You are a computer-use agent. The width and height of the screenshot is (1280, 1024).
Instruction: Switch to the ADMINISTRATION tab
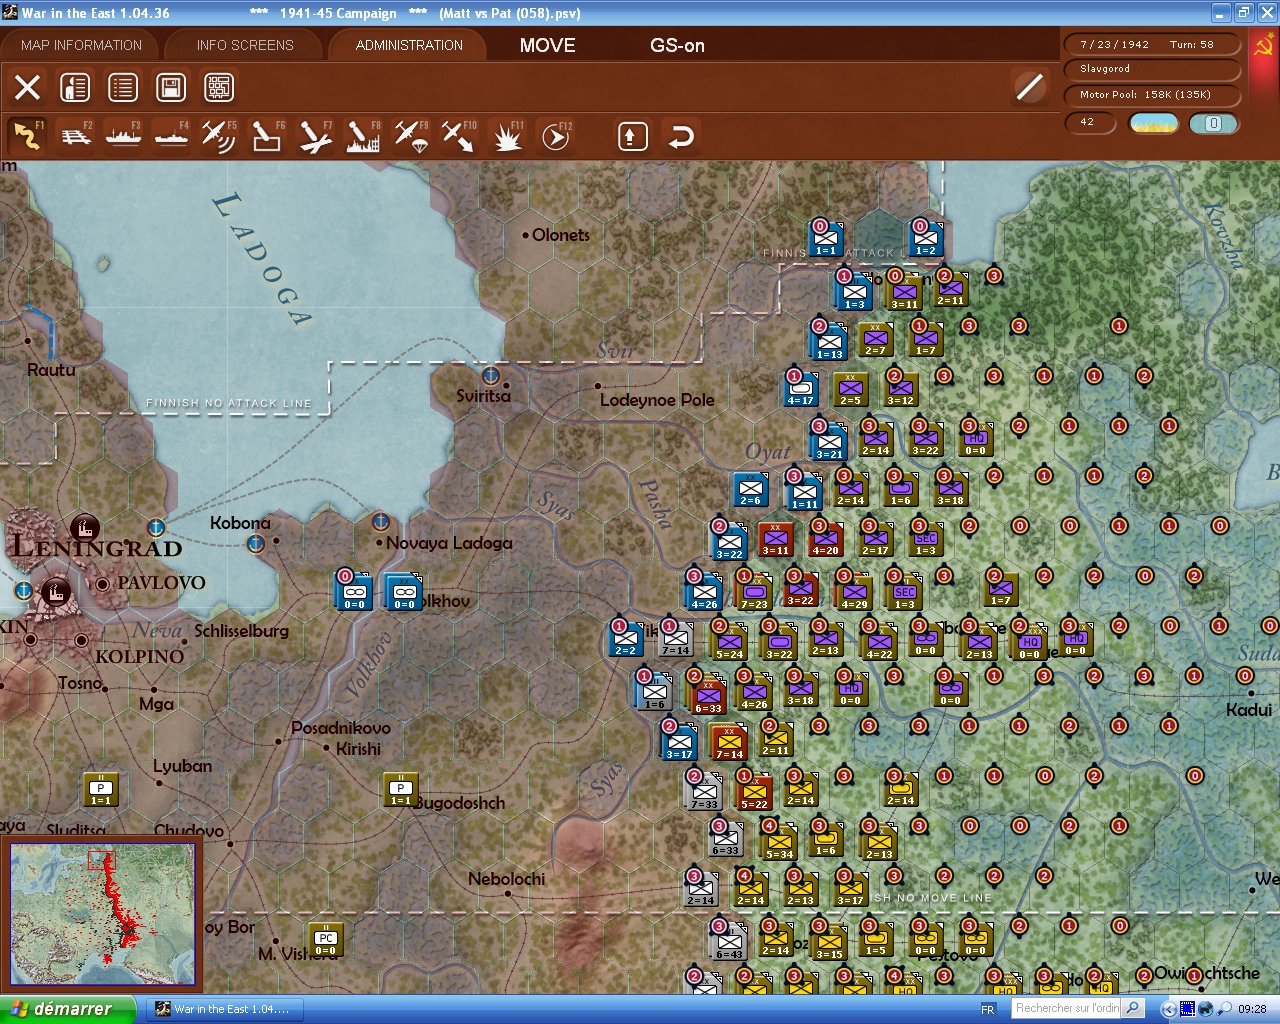tap(409, 45)
